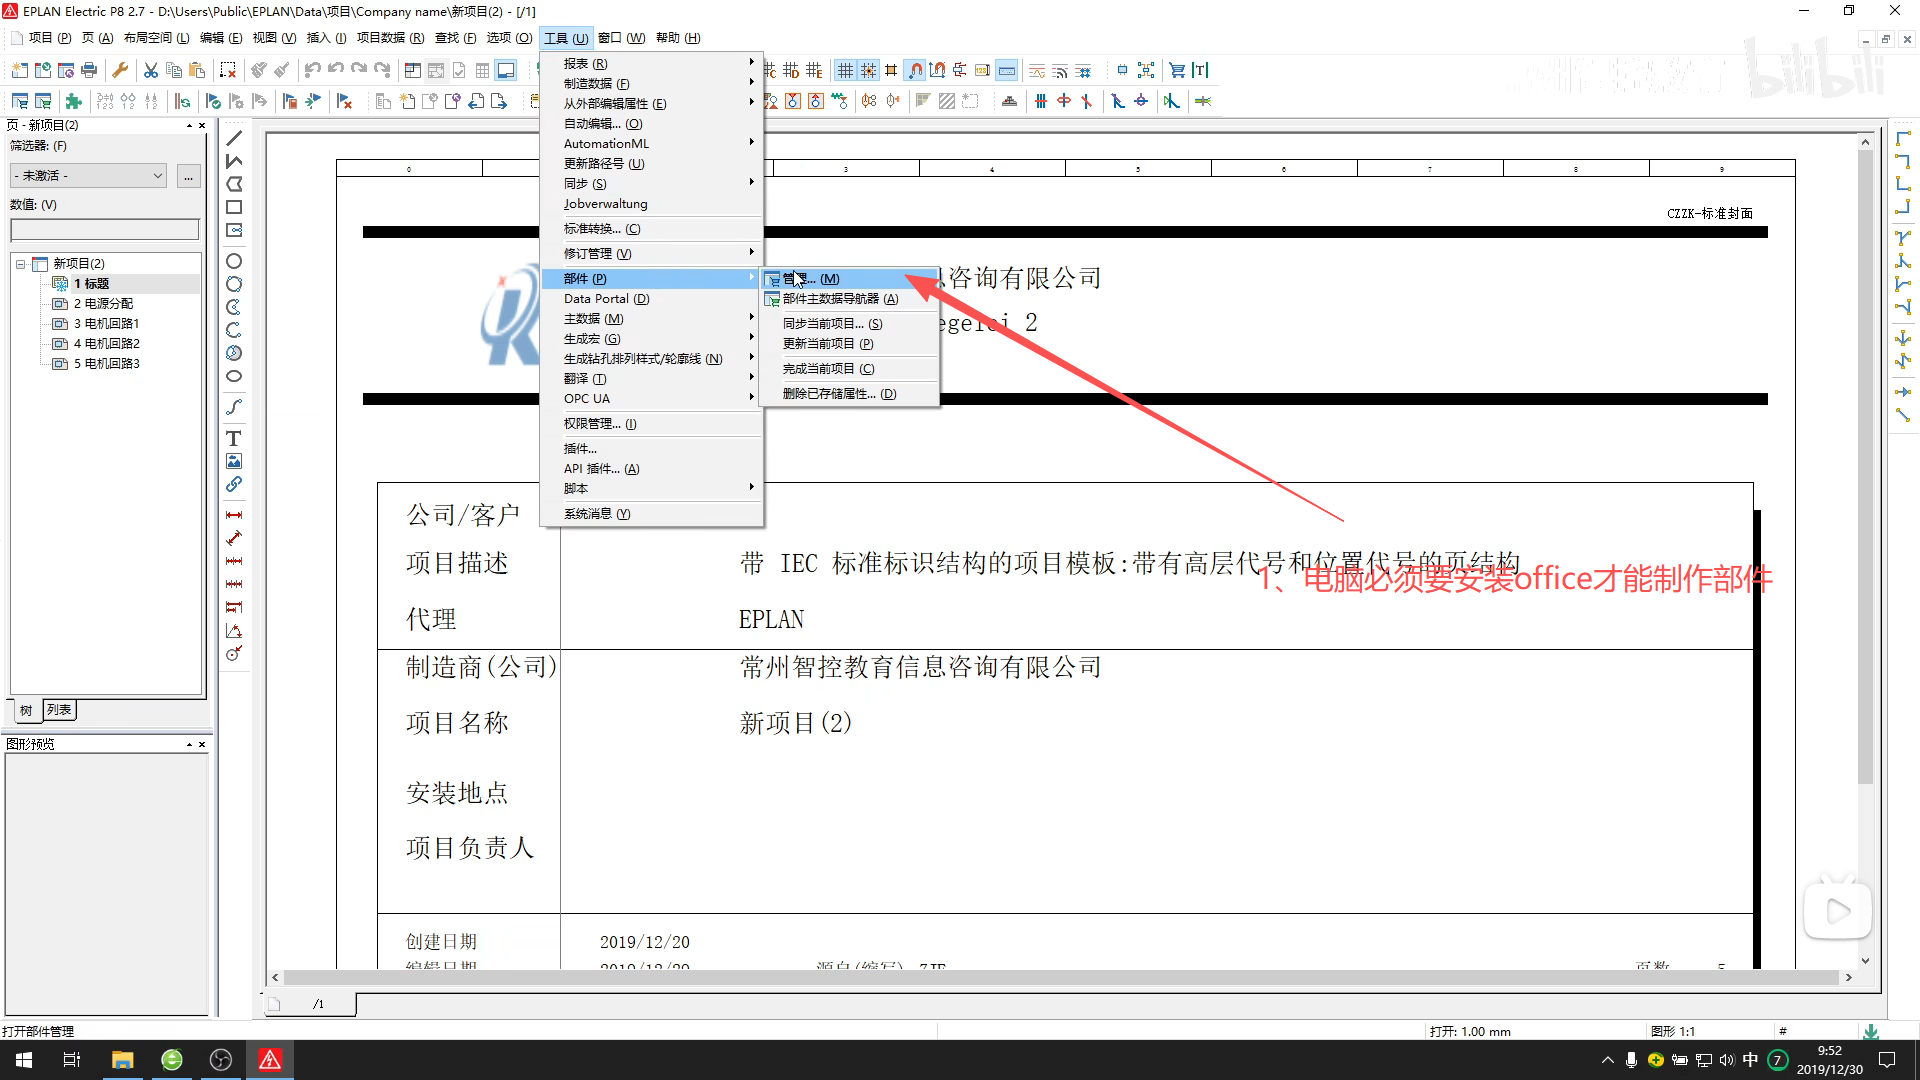Open EPLAN app in Windows taskbar

[x=270, y=1060]
